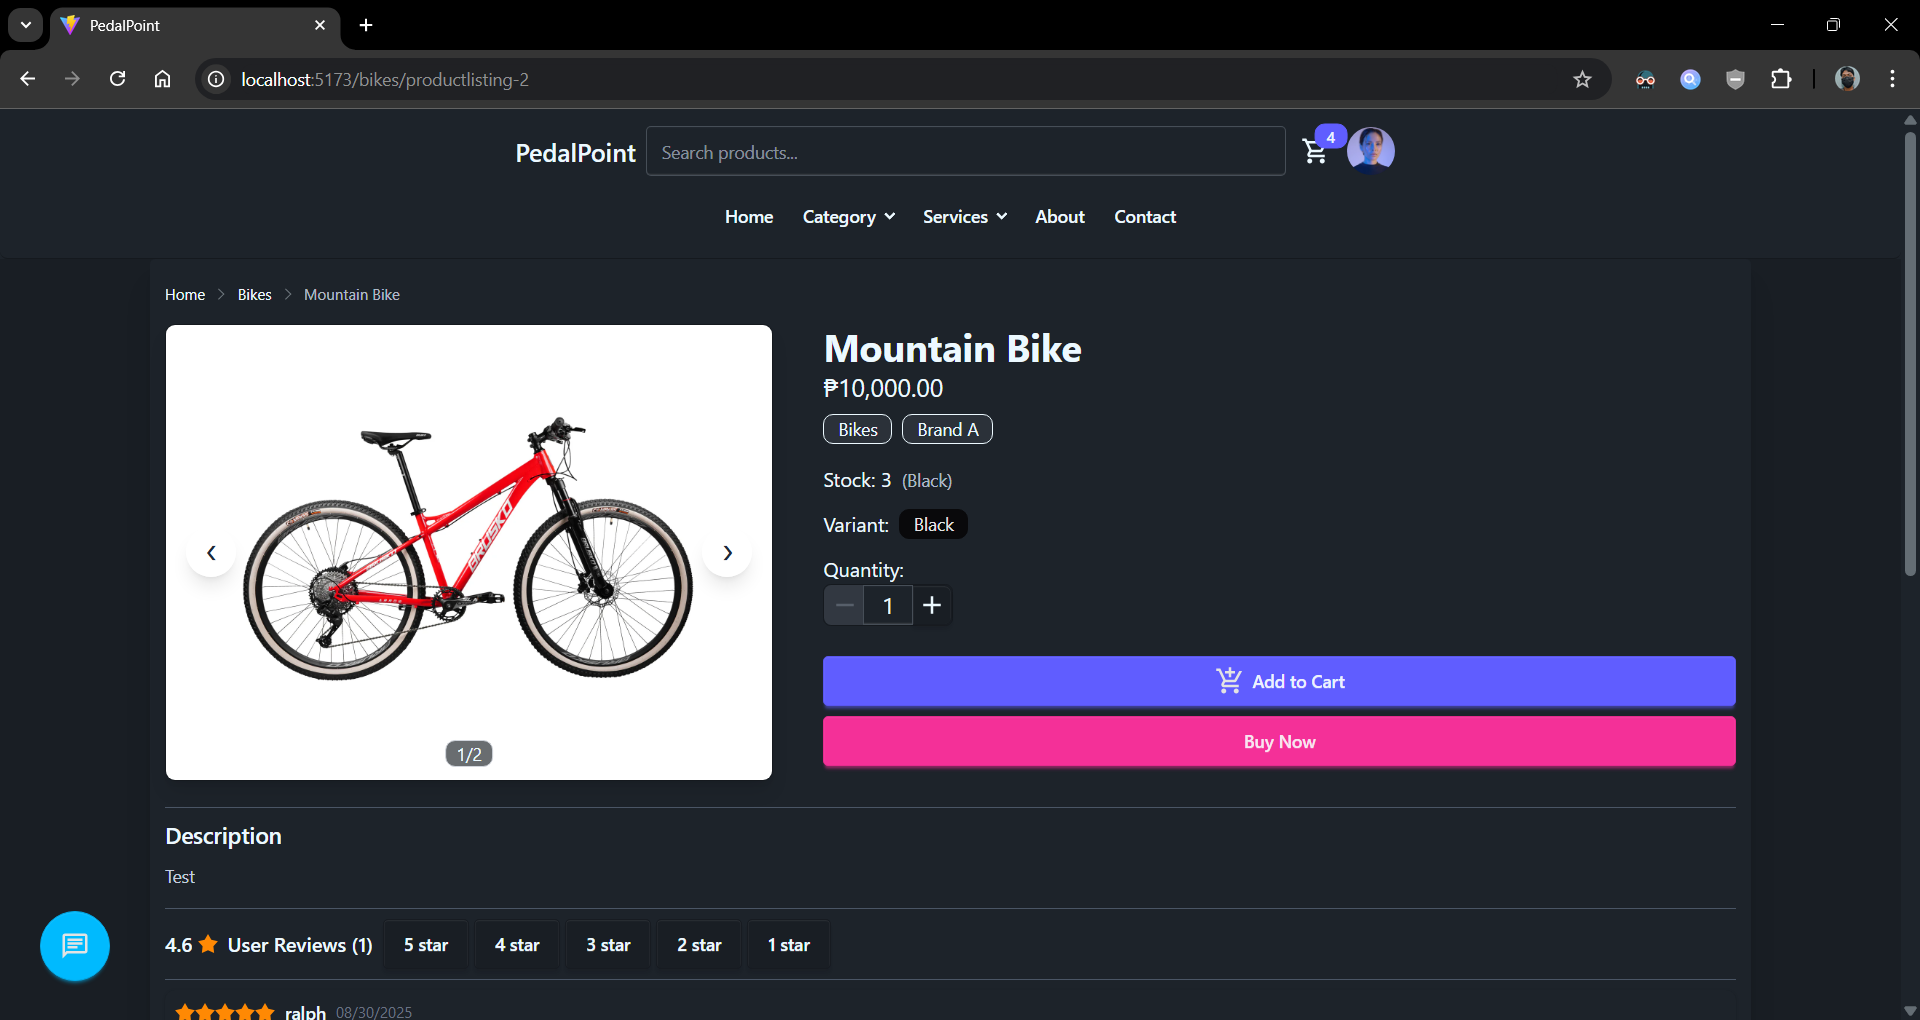Click the Bikes category tag
The width and height of the screenshot is (1920, 1020).
coord(857,429)
